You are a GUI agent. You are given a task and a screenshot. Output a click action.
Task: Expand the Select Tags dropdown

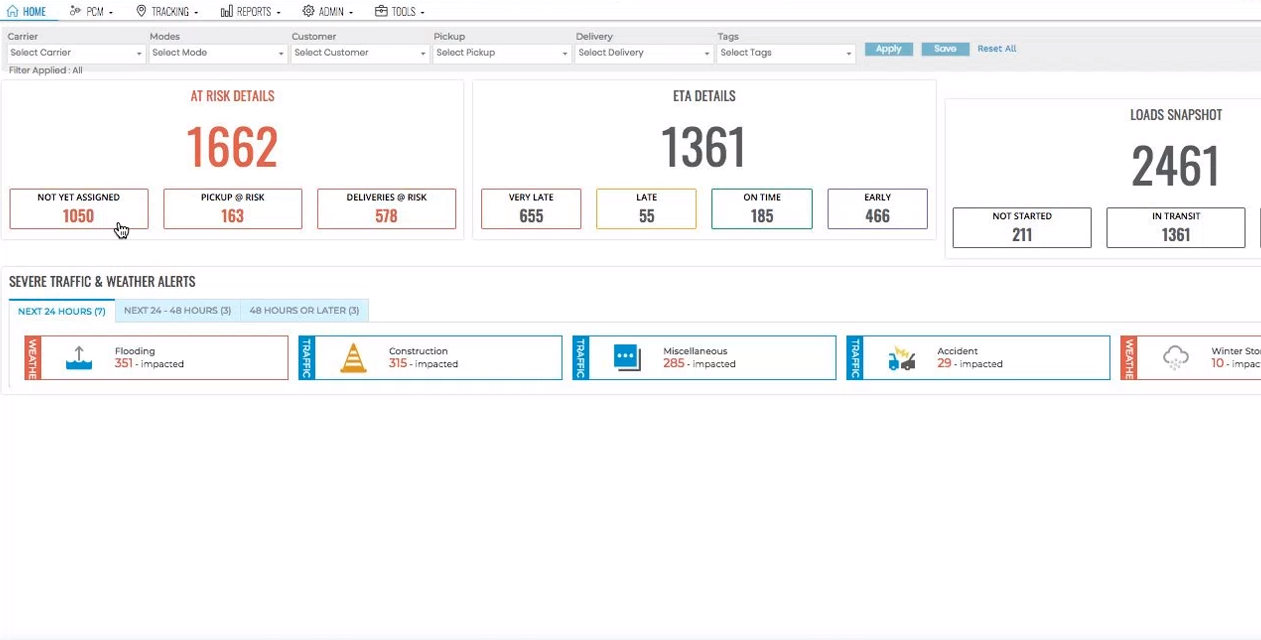(x=786, y=53)
